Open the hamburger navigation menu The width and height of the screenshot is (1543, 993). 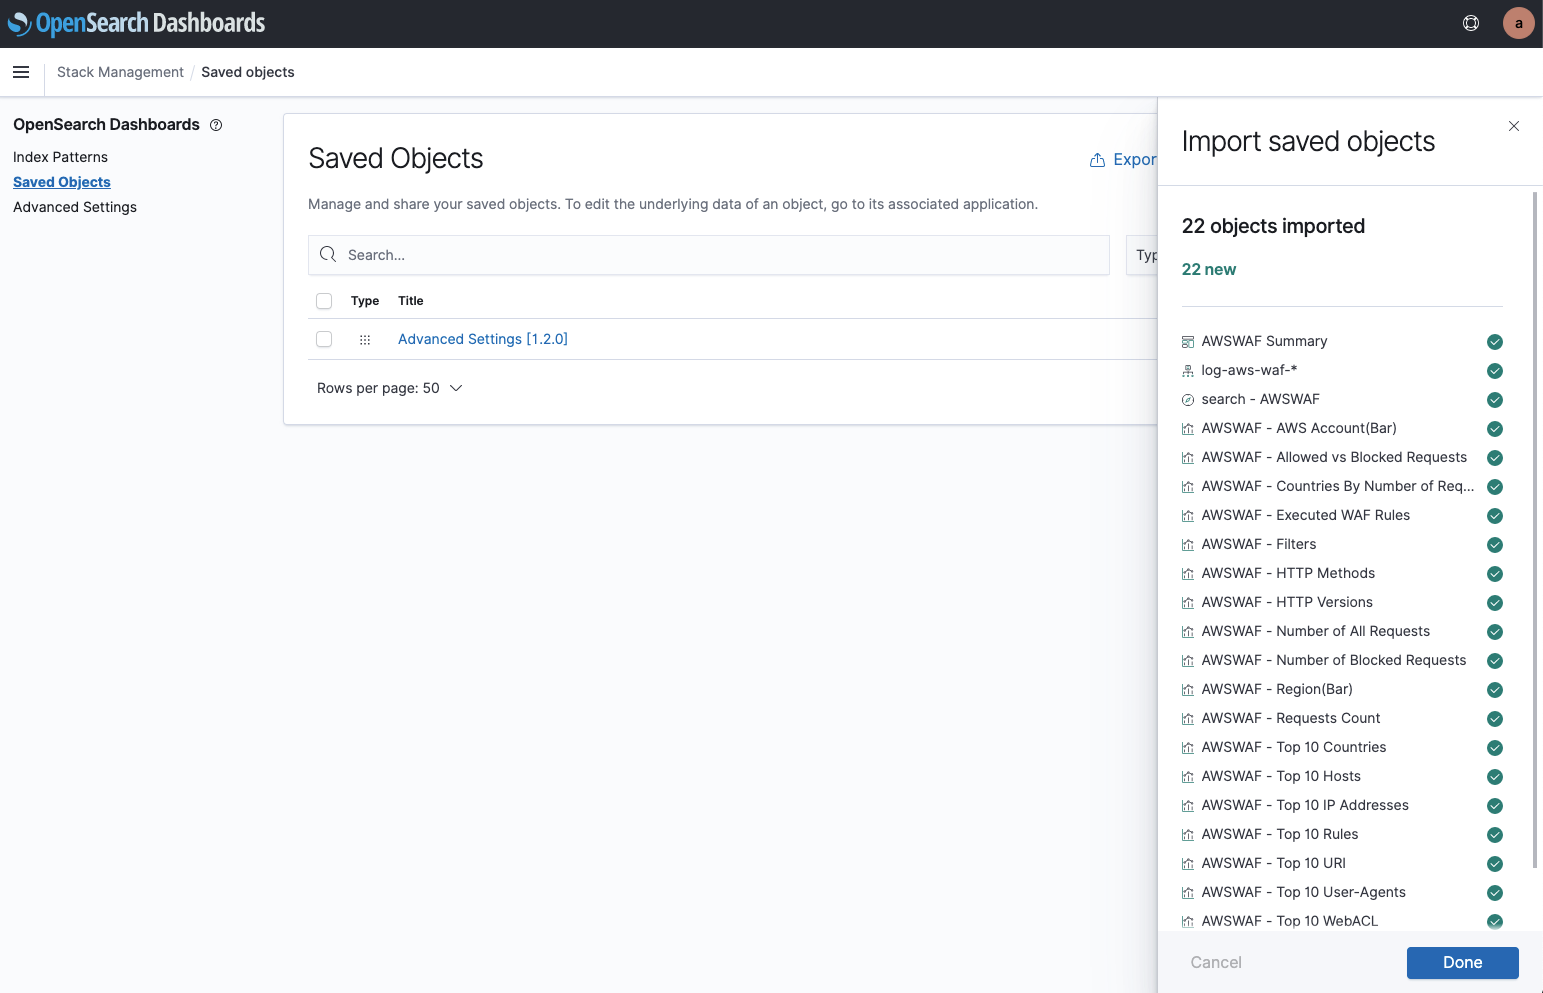click(21, 72)
